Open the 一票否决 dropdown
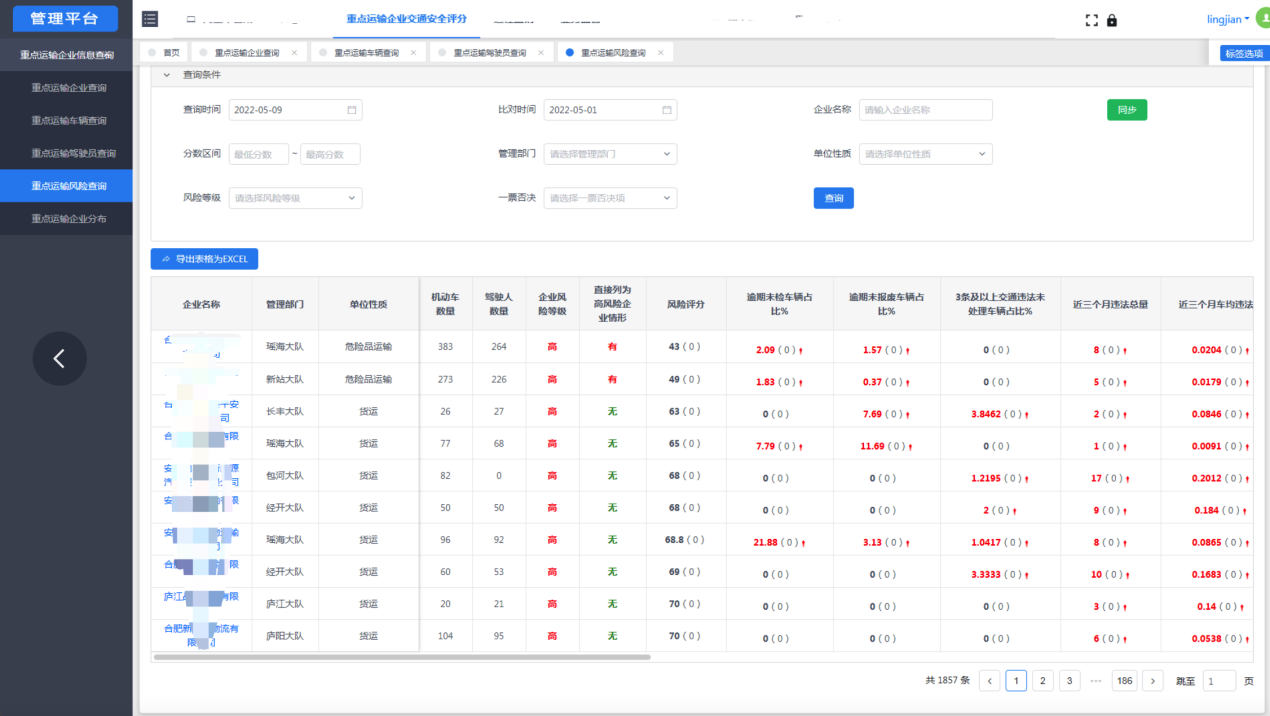 (610, 198)
